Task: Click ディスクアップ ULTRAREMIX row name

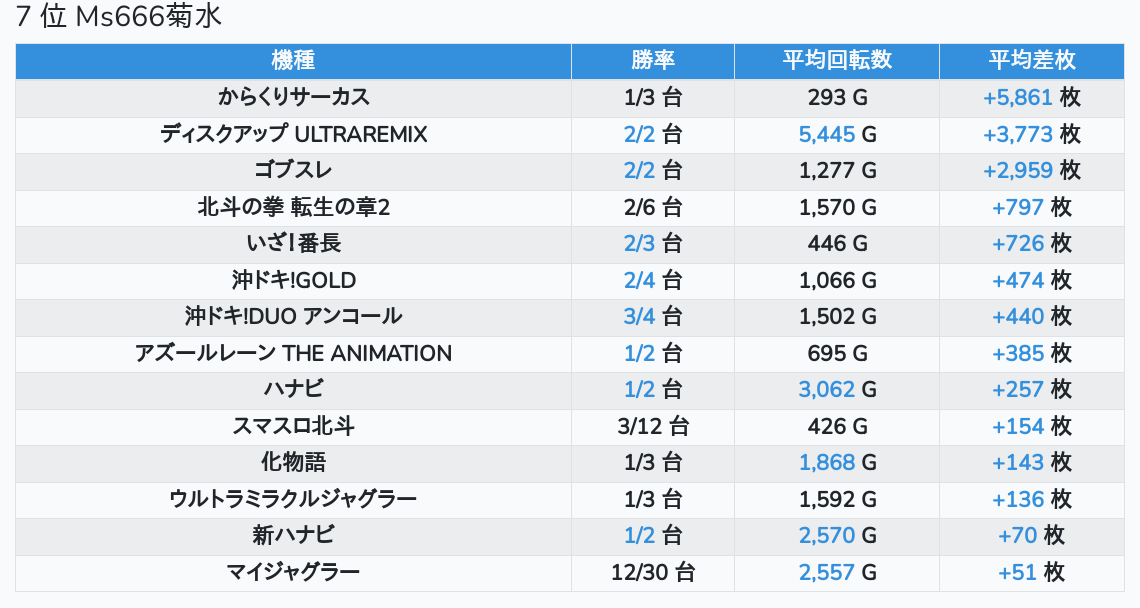Action: point(293,134)
